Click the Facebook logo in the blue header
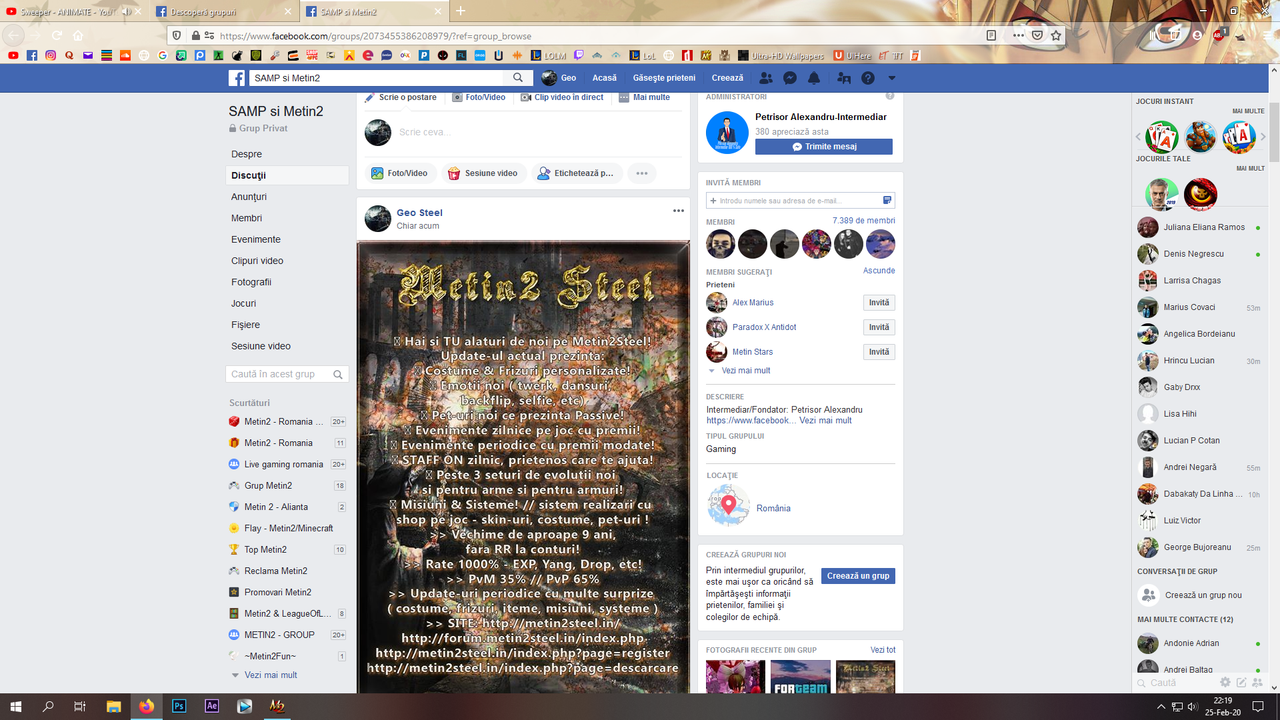Viewport: 1280px width, 720px height. pyautogui.click(x=237, y=78)
